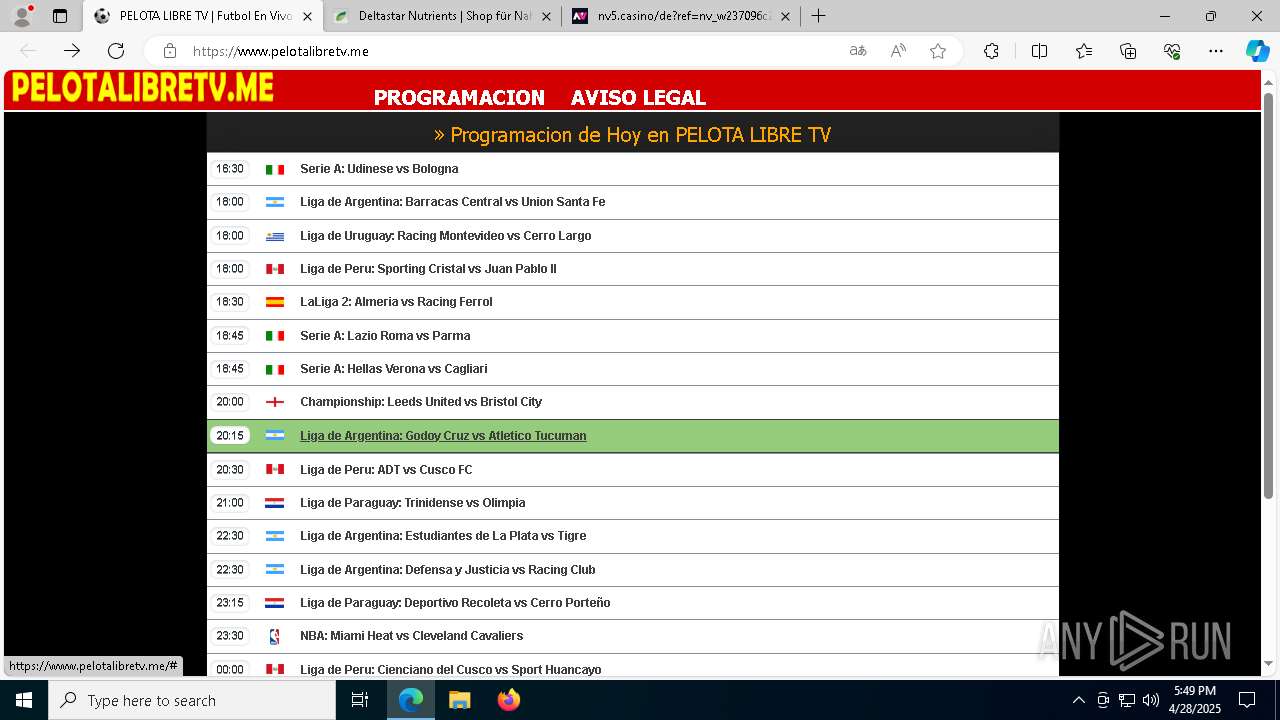
Task: Click the PELOTALIBRETV.ME site logo
Action: (x=142, y=88)
